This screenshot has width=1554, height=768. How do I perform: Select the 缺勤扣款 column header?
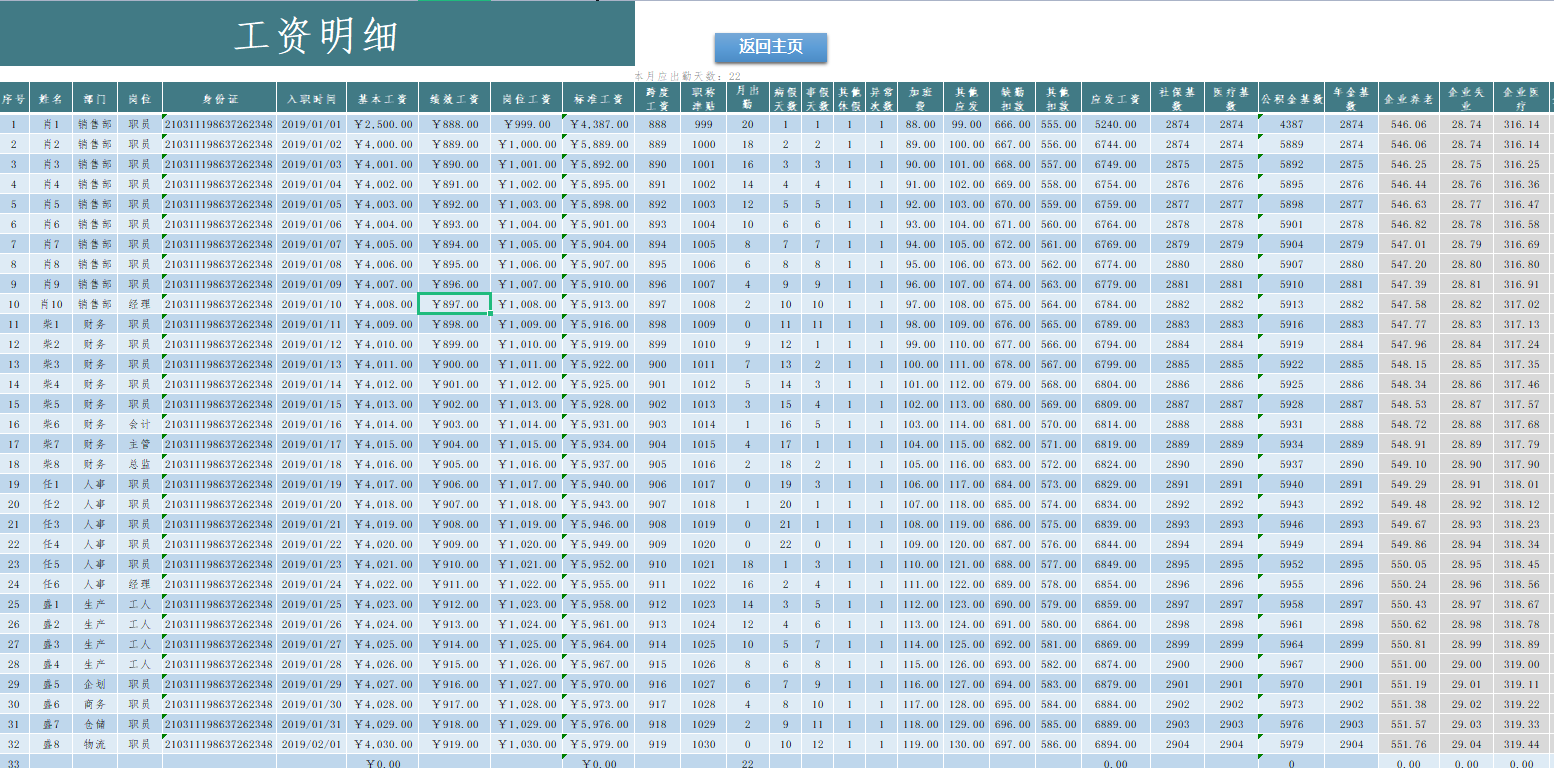pos(1012,99)
